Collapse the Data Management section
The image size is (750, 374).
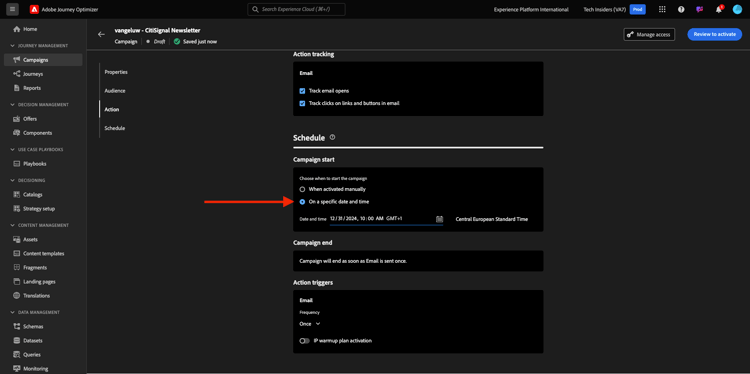[13, 312]
